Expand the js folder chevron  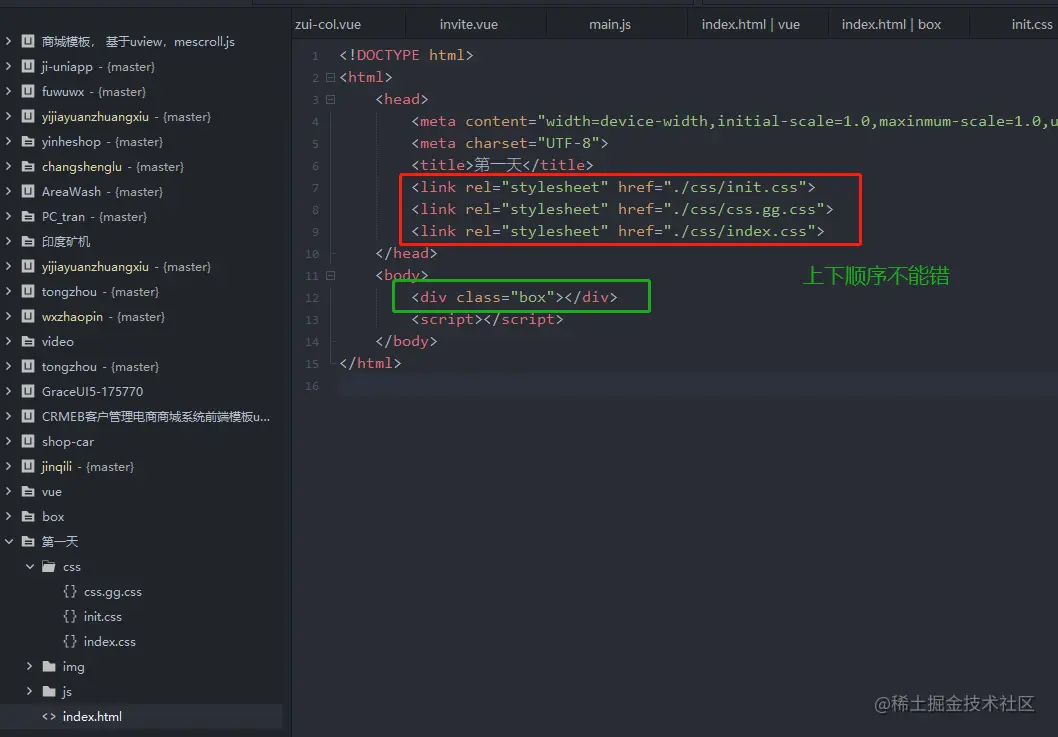[x=29, y=691]
